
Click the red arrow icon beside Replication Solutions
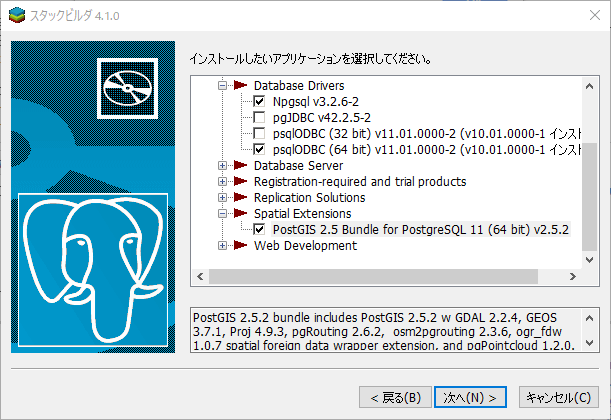pyautogui.click(x=240, y=198)
